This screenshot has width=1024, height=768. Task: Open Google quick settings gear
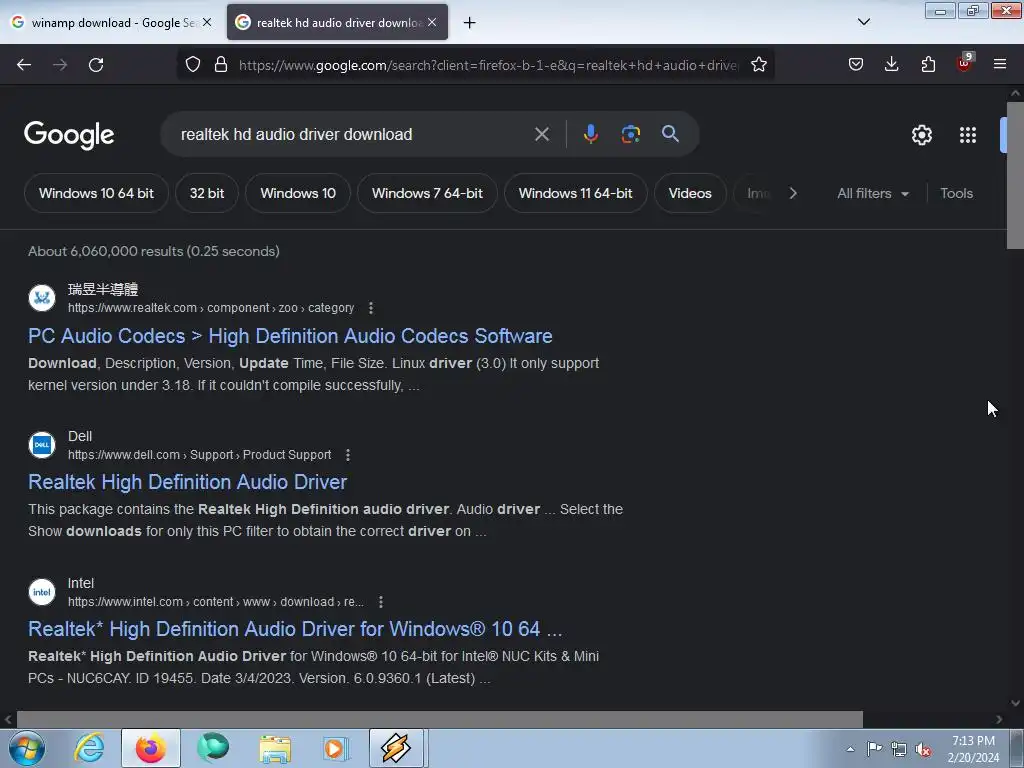click(921, 135)
